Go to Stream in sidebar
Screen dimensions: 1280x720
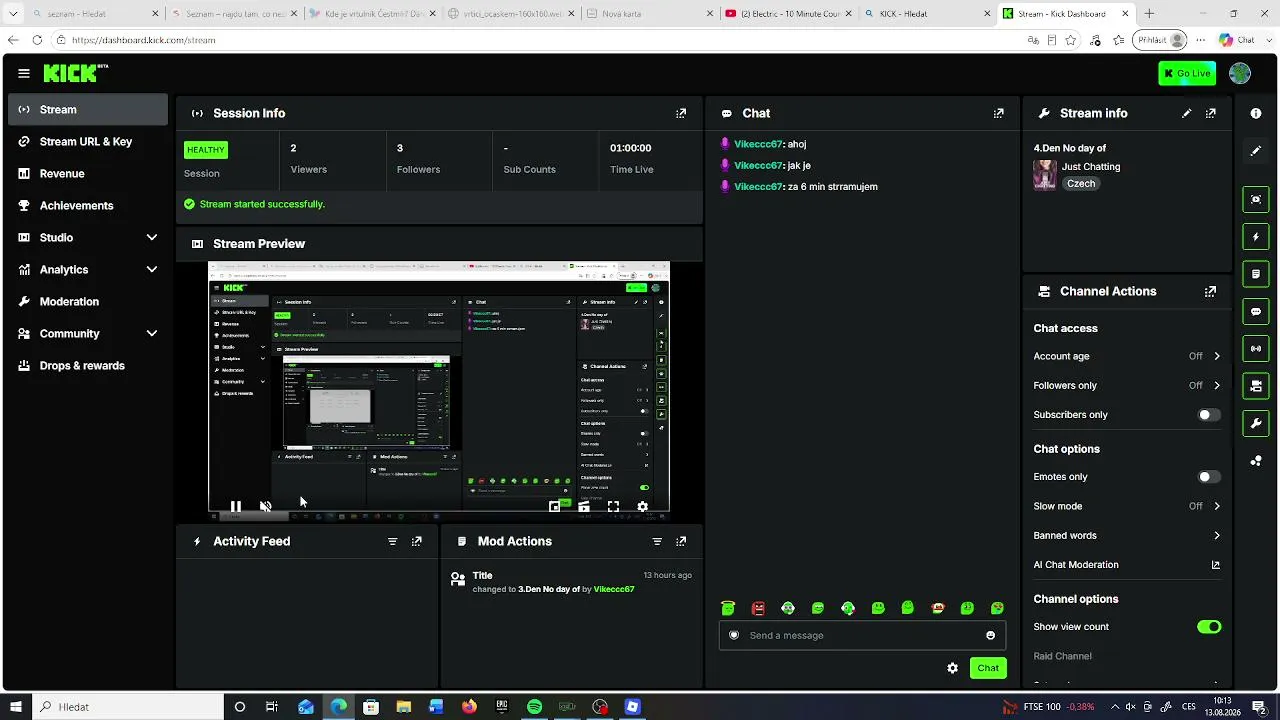coord(88,110)
